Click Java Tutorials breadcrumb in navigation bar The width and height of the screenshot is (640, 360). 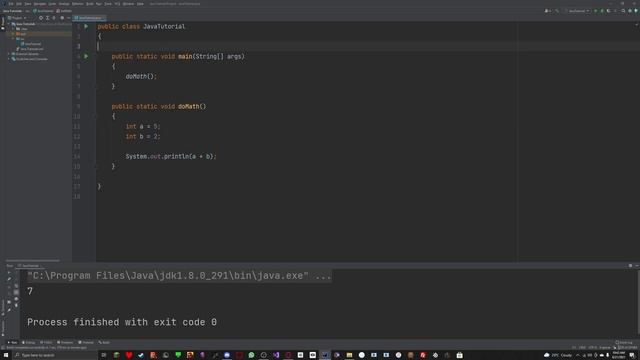(x=12, y=11)
